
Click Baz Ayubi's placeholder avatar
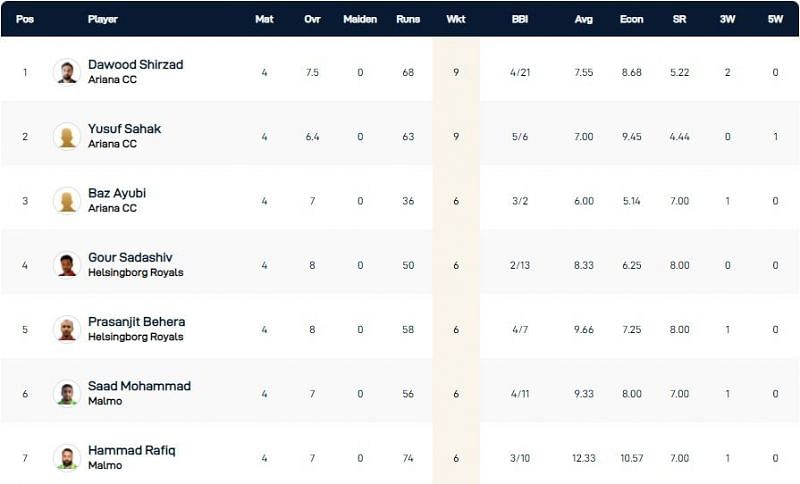point(67,200)
